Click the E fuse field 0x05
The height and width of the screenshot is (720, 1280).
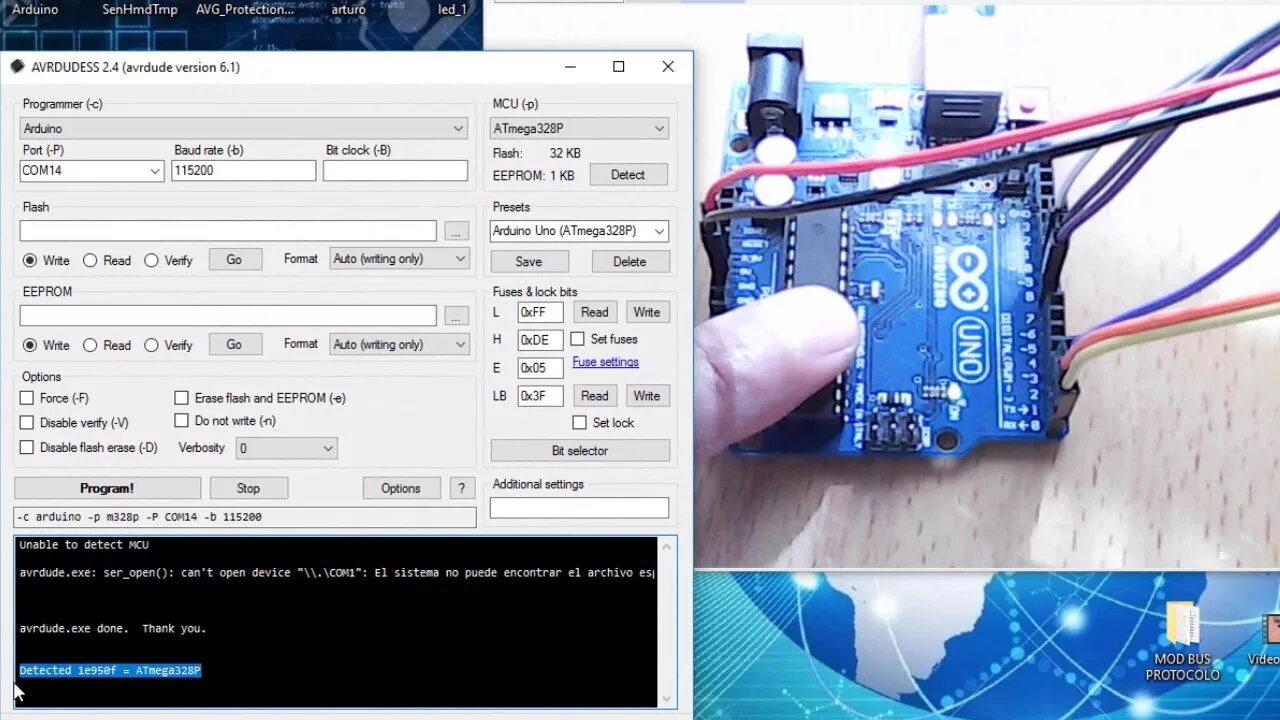[x=540, y=368]
